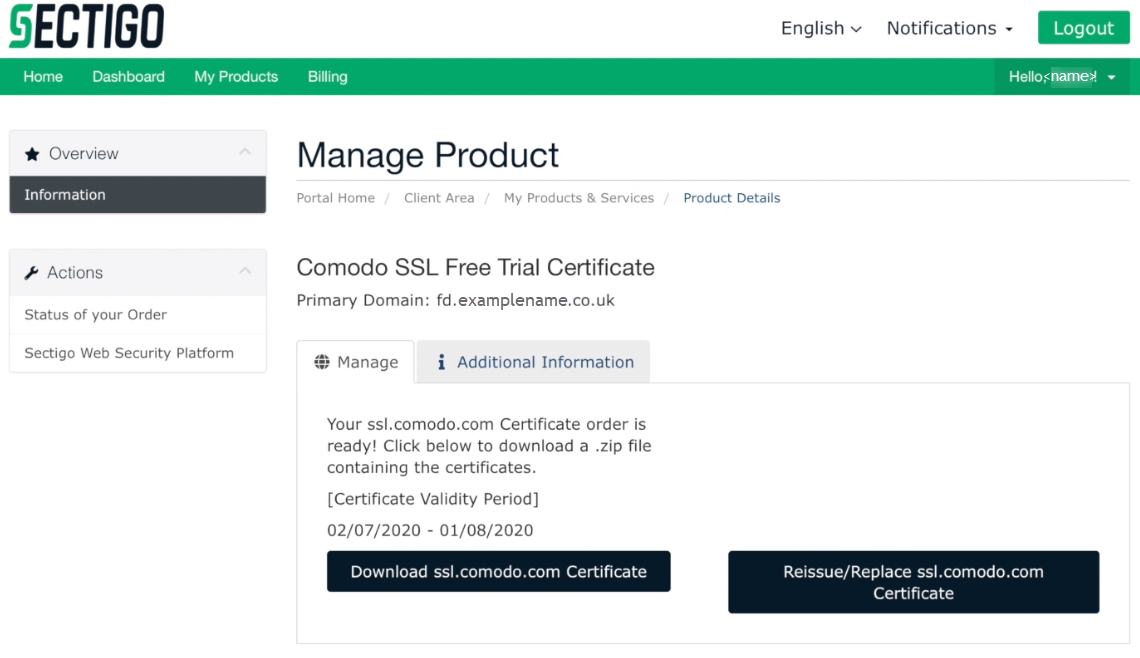Download ssl.comodo.com Certificate

tap(498, 572)
